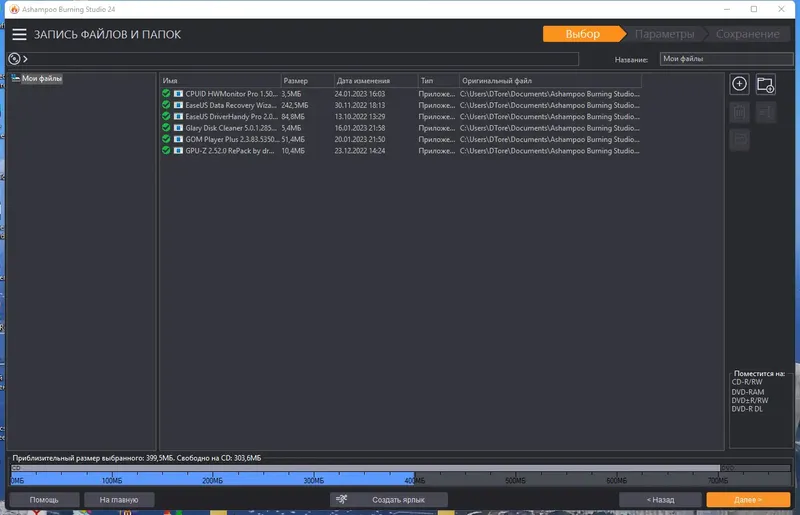
Task: Click green check icon of EaseUS DriverHandy row
Action: point(166,116)
